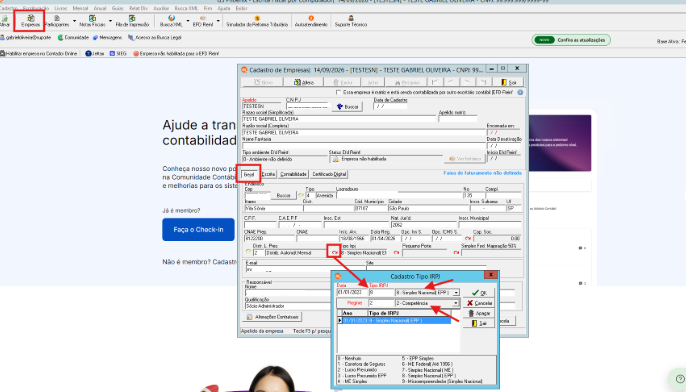Image resolution: width=686 pixels, height=392 pixels.
Task: Click the arrow icon beside Cap. Soc.
Action: click(468, 238)
